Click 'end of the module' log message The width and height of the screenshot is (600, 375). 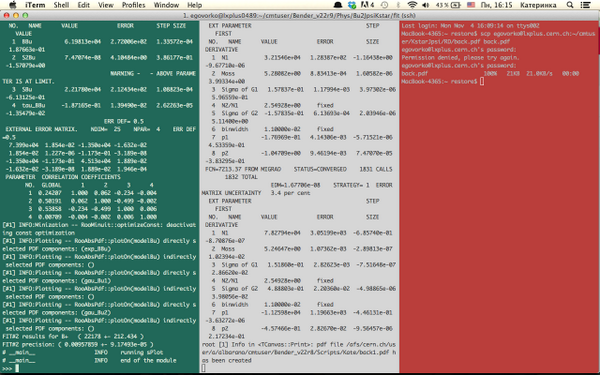(148, 360)
